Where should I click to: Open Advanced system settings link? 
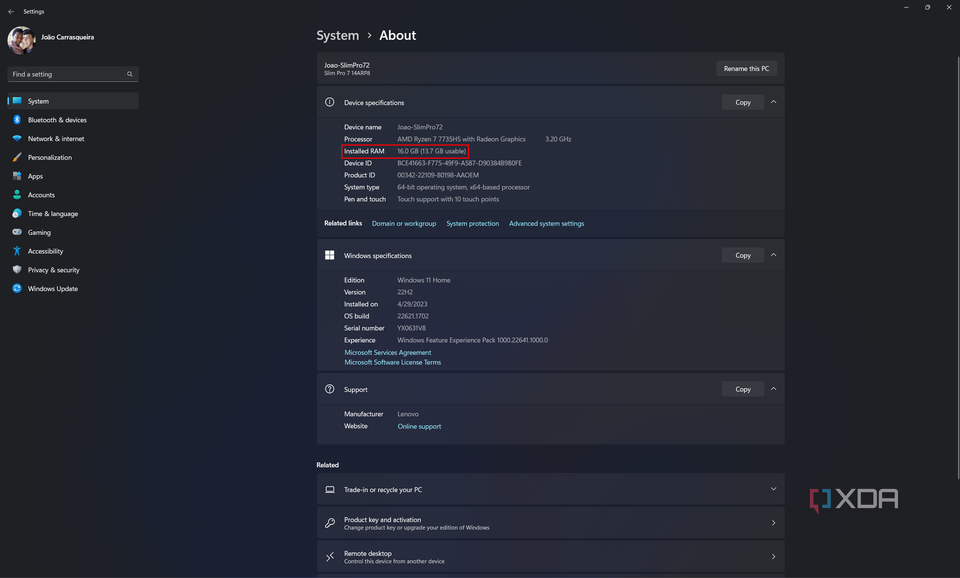pos(547,223)
